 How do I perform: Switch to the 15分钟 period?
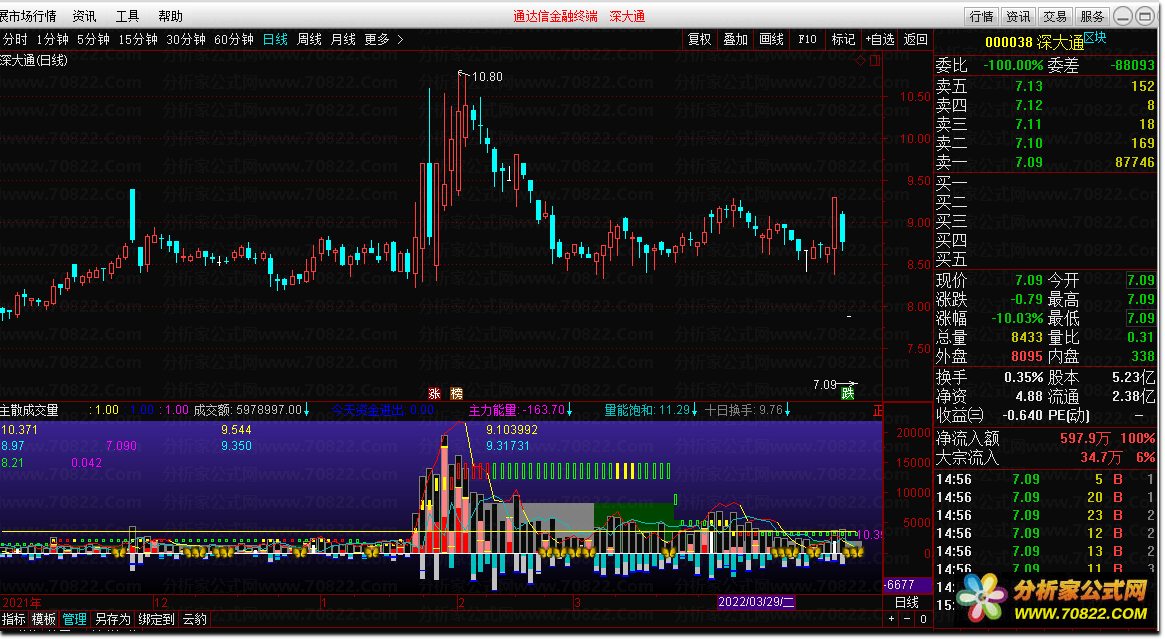pos(138,39)
